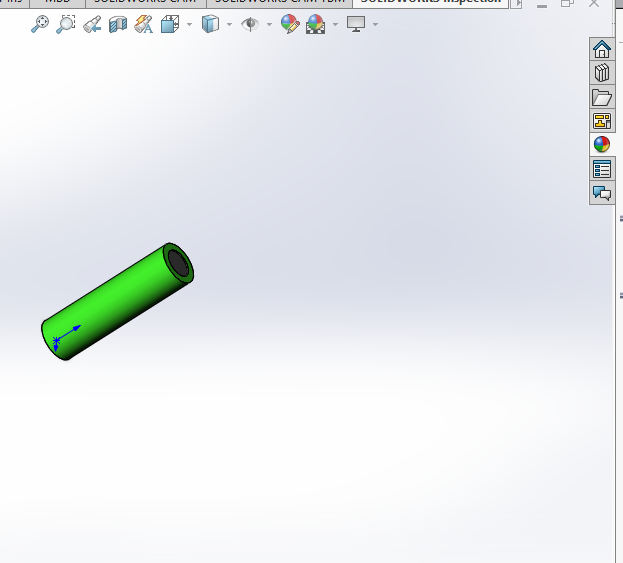Viewport: 623px width, 563px height.
Task: Open the Dynamic Annotation Views tool
Action: click(144, 24)
